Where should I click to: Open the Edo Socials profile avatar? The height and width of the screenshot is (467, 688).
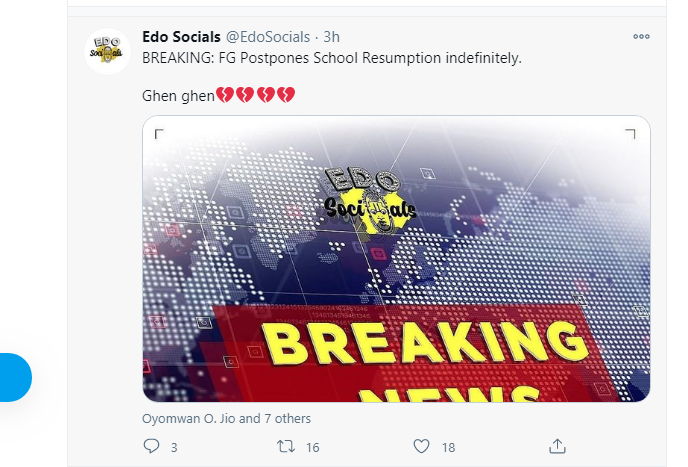pos(107,51)
